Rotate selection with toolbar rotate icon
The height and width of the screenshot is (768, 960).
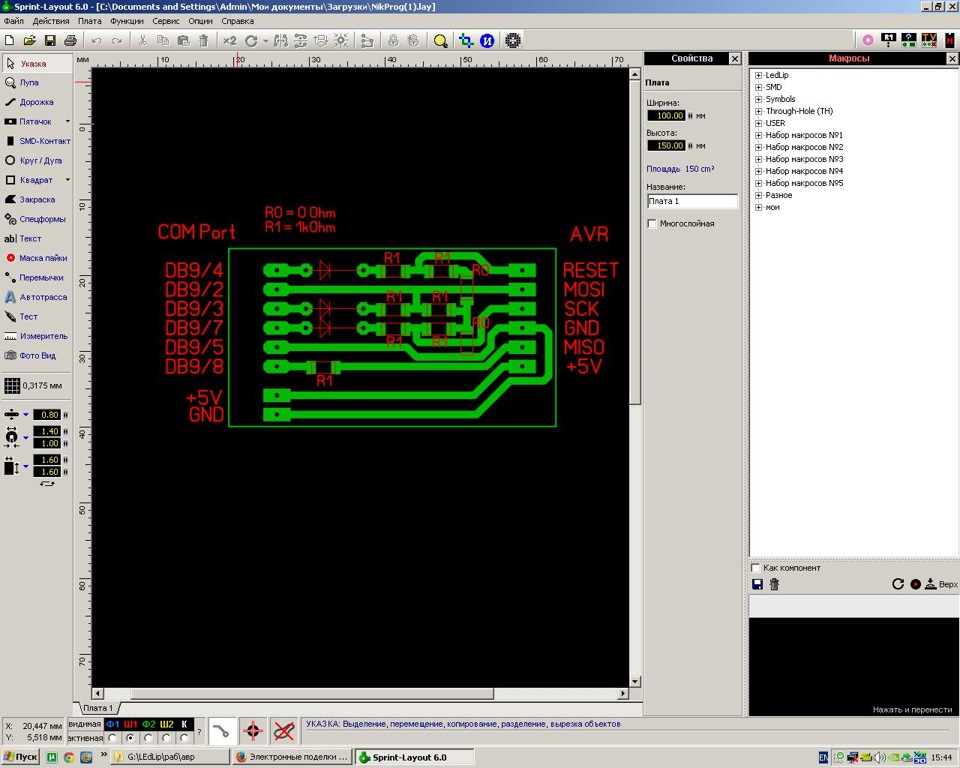pyautogui.click(x=251, y=40)
